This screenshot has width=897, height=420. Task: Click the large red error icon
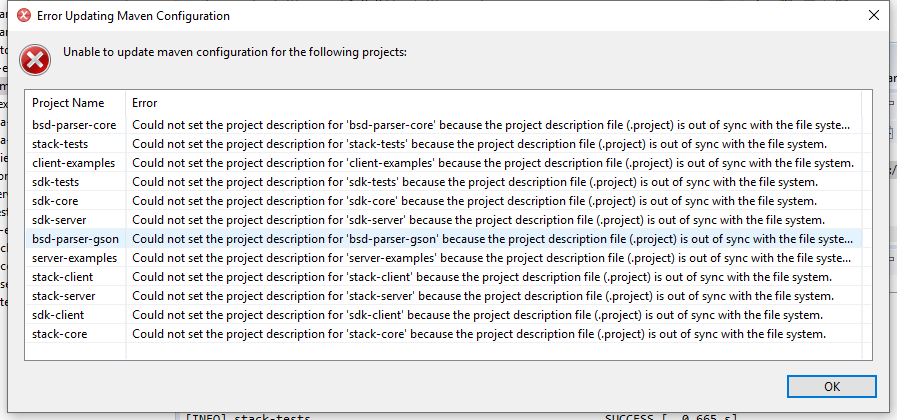(36, 59)
